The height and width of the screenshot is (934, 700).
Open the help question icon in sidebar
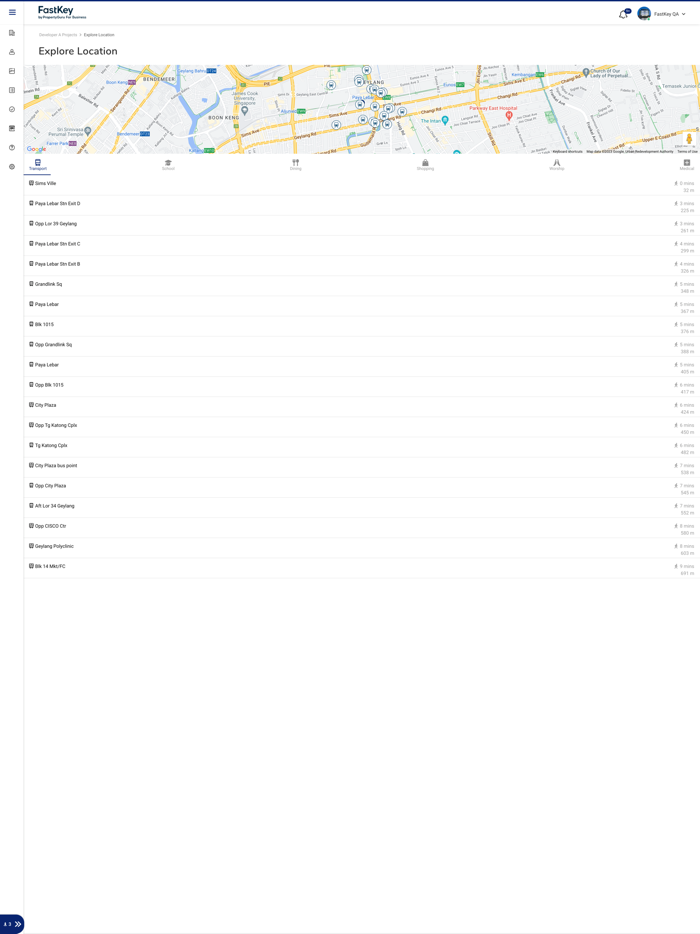(12, 147)
